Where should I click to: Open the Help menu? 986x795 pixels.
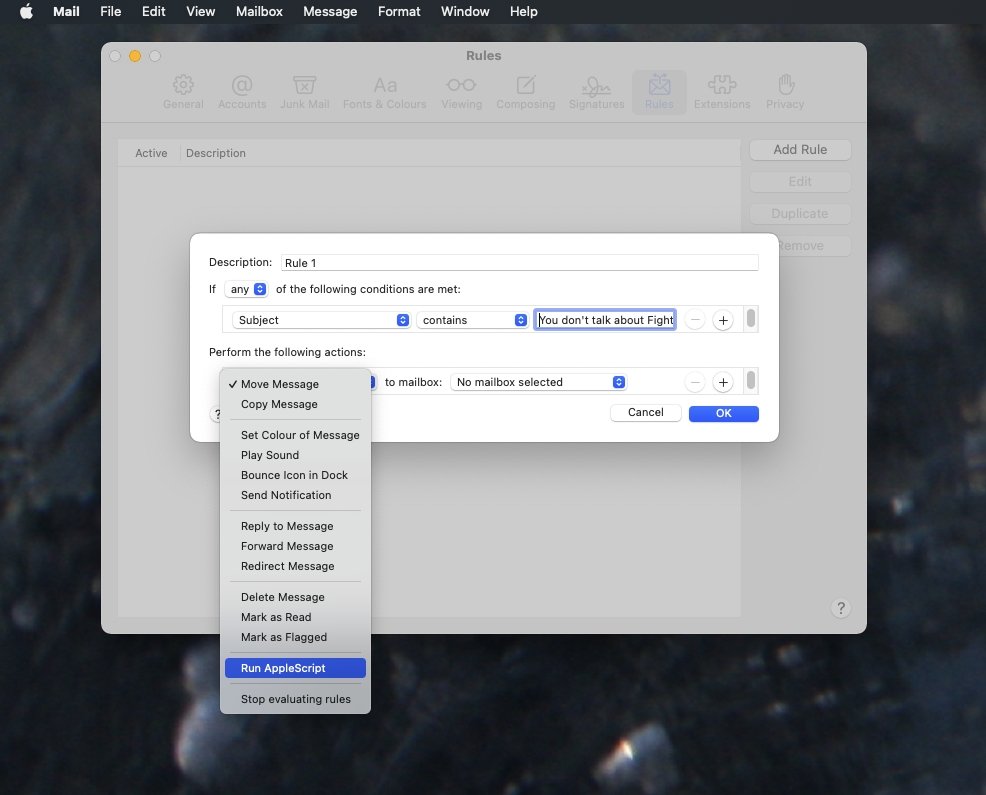[x=523, y=11]
